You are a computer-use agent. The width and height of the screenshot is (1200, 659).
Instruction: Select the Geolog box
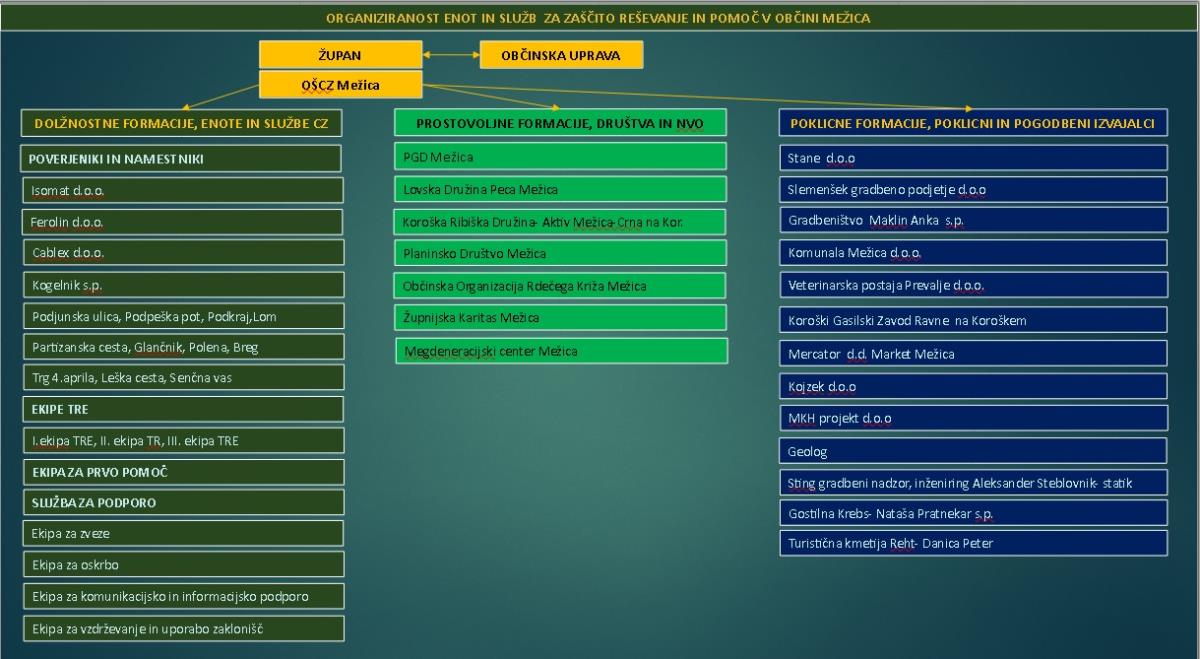(973, 451)
